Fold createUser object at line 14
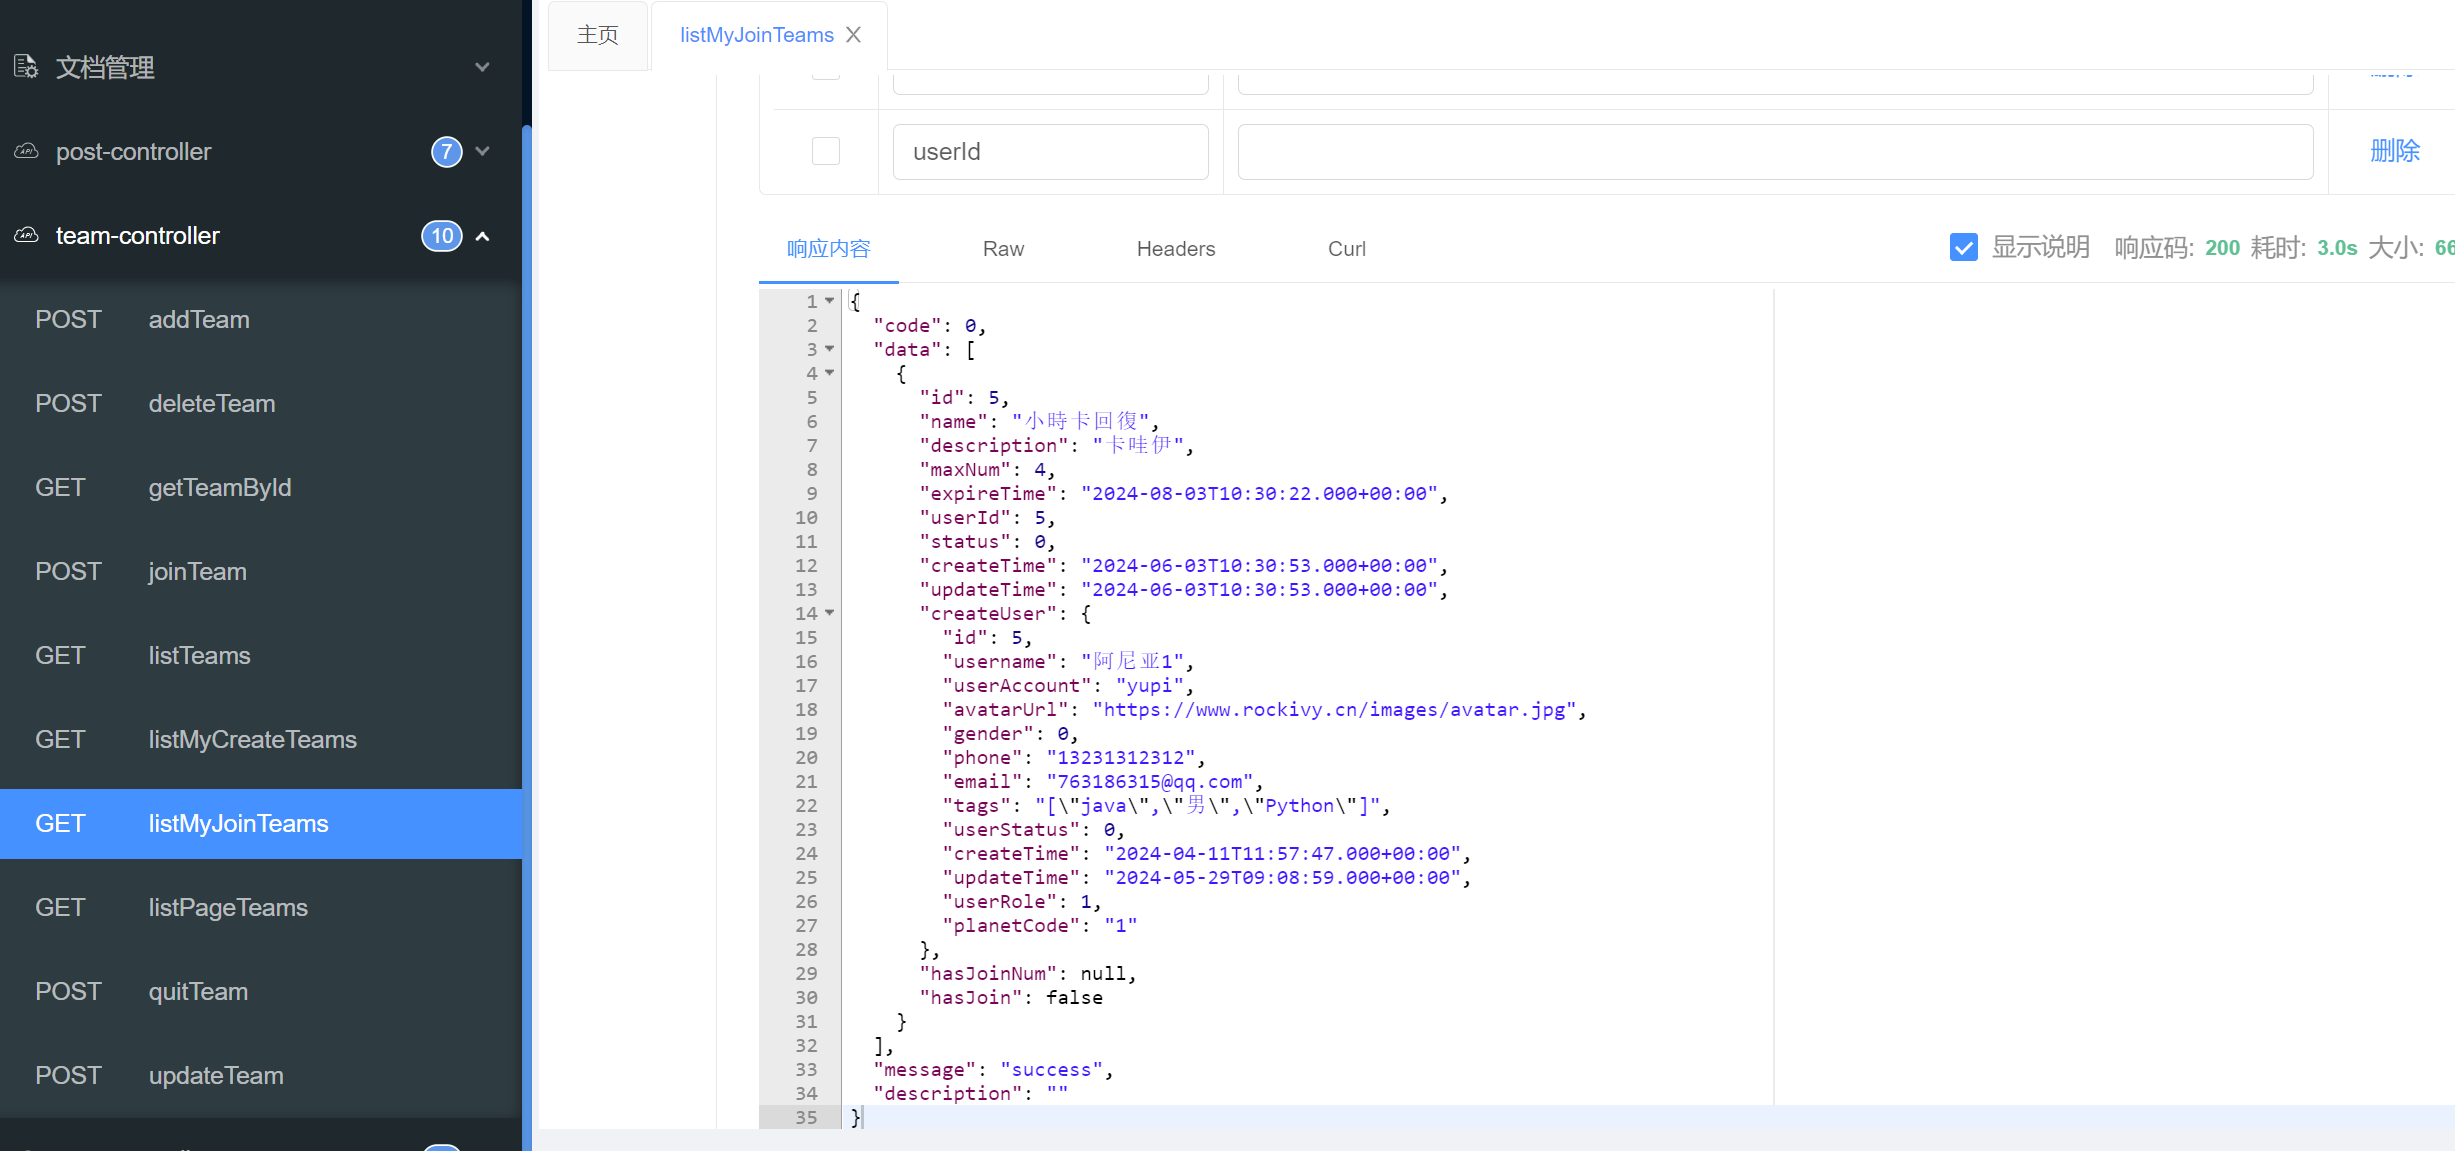Image resolution: width=2455 pixels, height=1151 pixels. (x=829, y=613)
